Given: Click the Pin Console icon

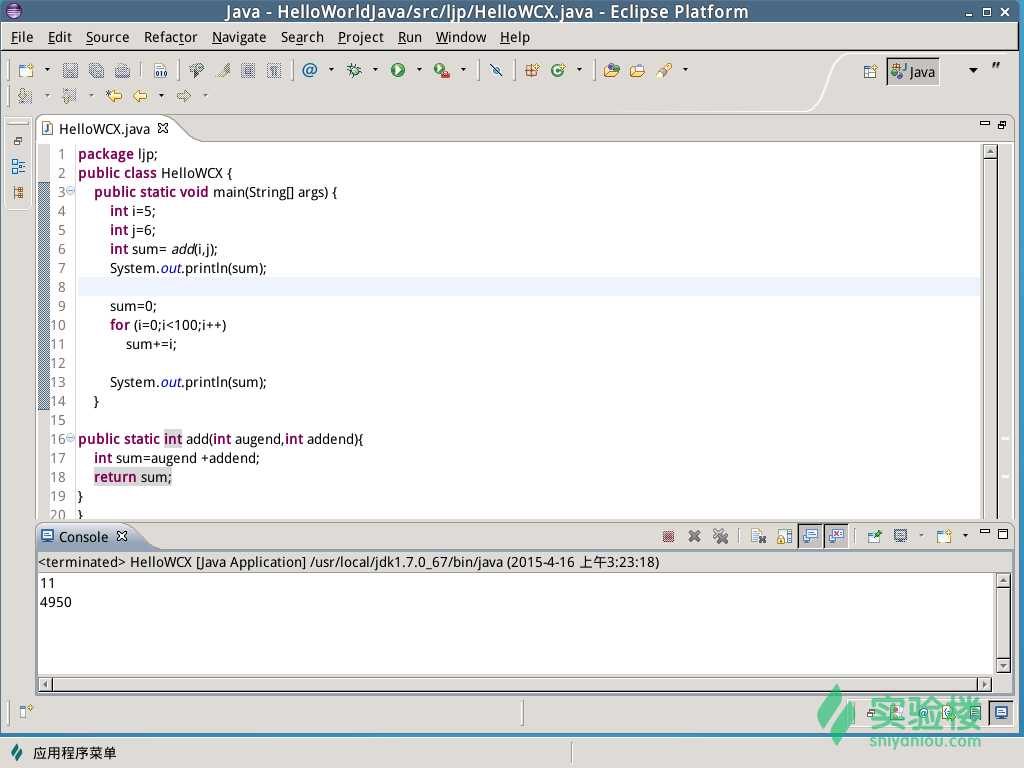Looking at the screenshot, I should coord(874,537).
